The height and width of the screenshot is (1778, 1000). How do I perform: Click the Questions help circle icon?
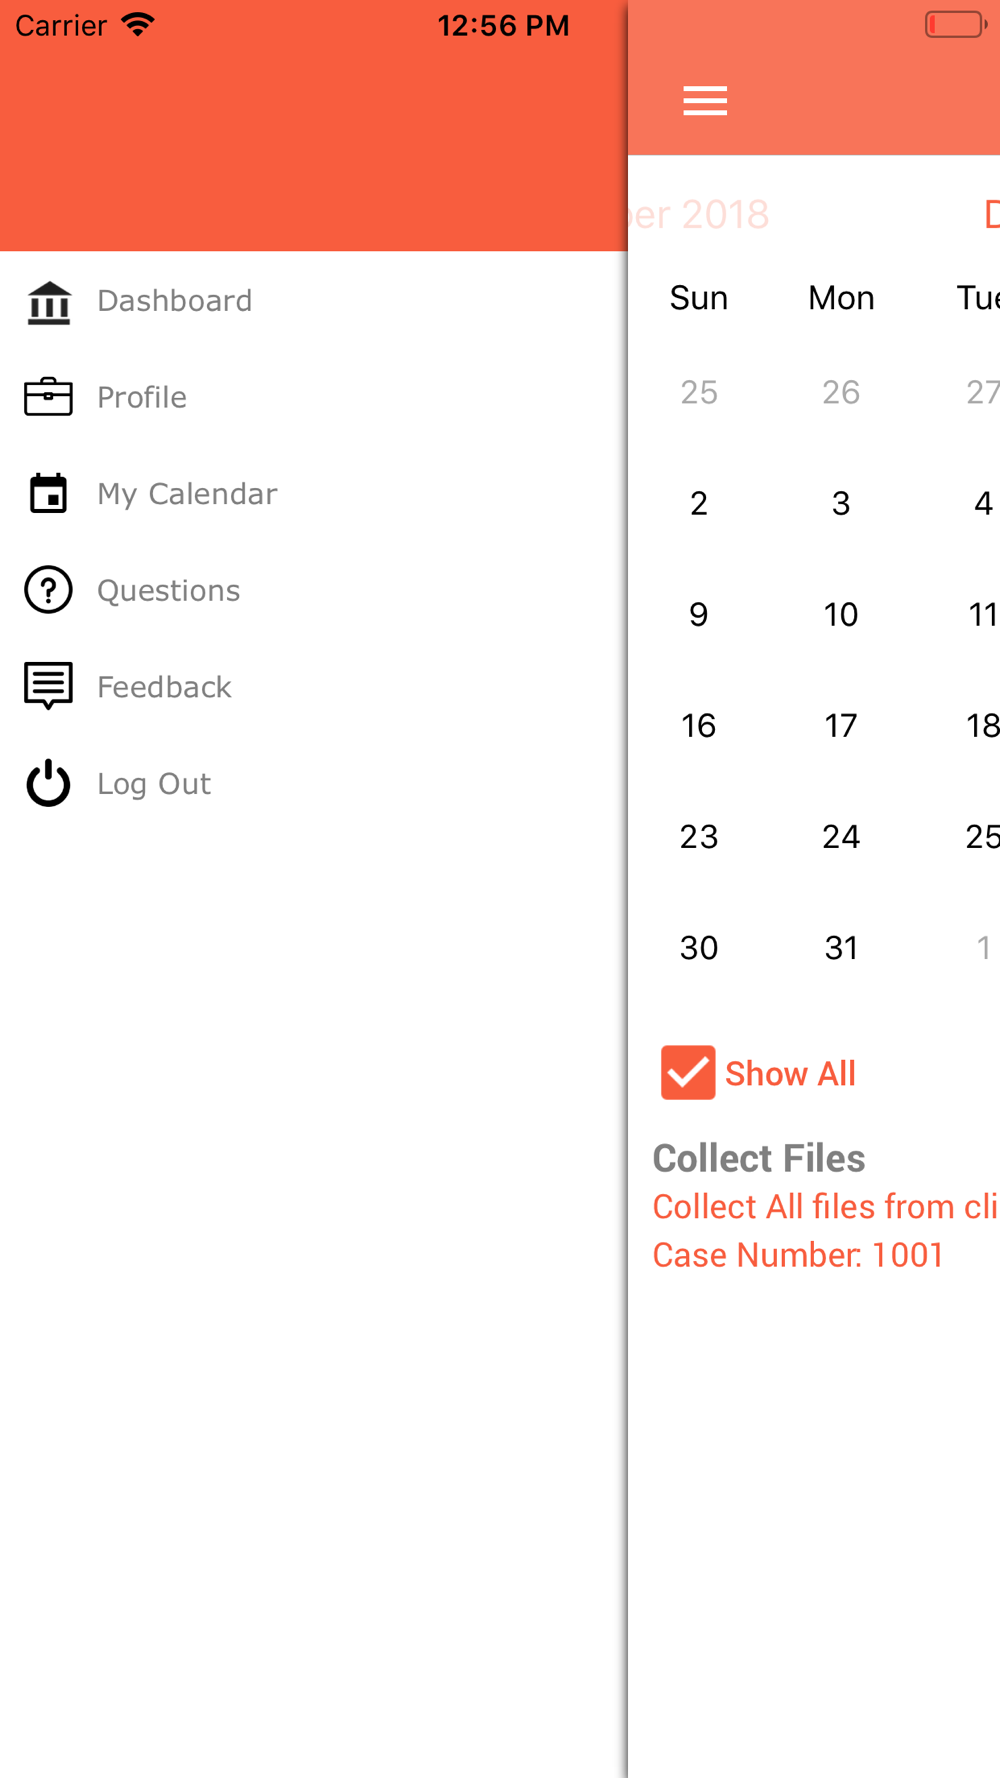[x=48, y=590]
